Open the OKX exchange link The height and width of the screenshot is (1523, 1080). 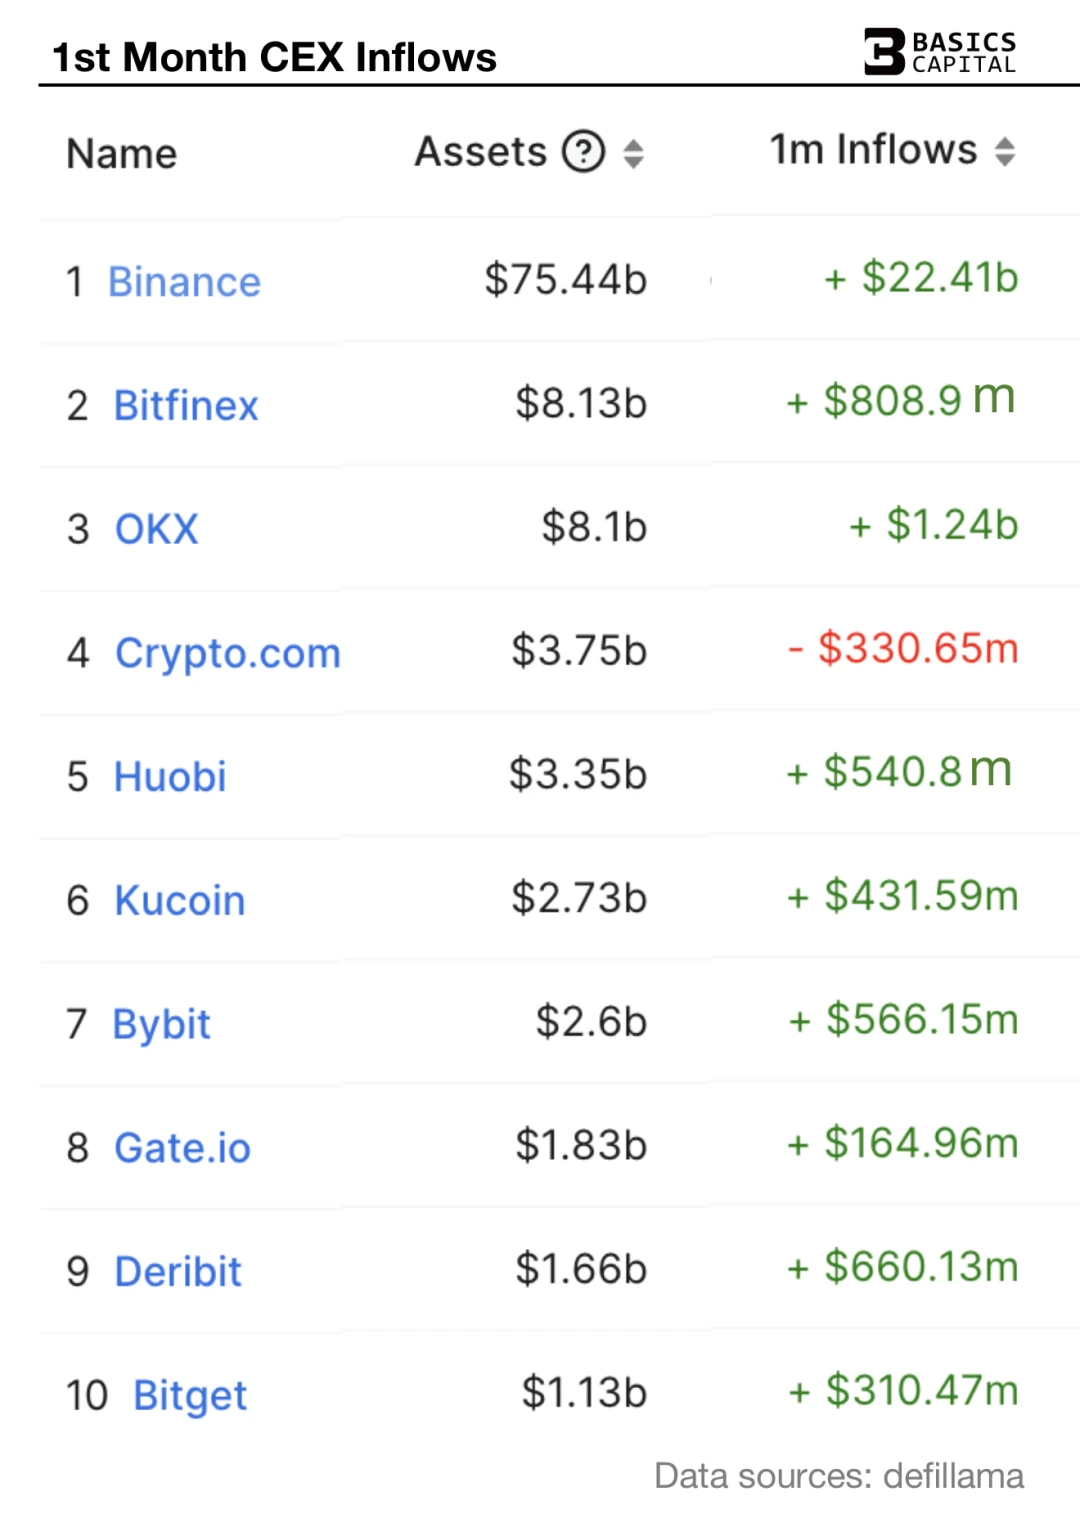point(157,529)
